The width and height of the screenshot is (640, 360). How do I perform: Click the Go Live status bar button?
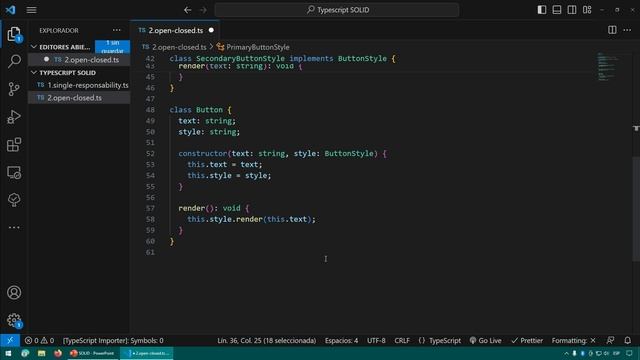coord(485,340)
